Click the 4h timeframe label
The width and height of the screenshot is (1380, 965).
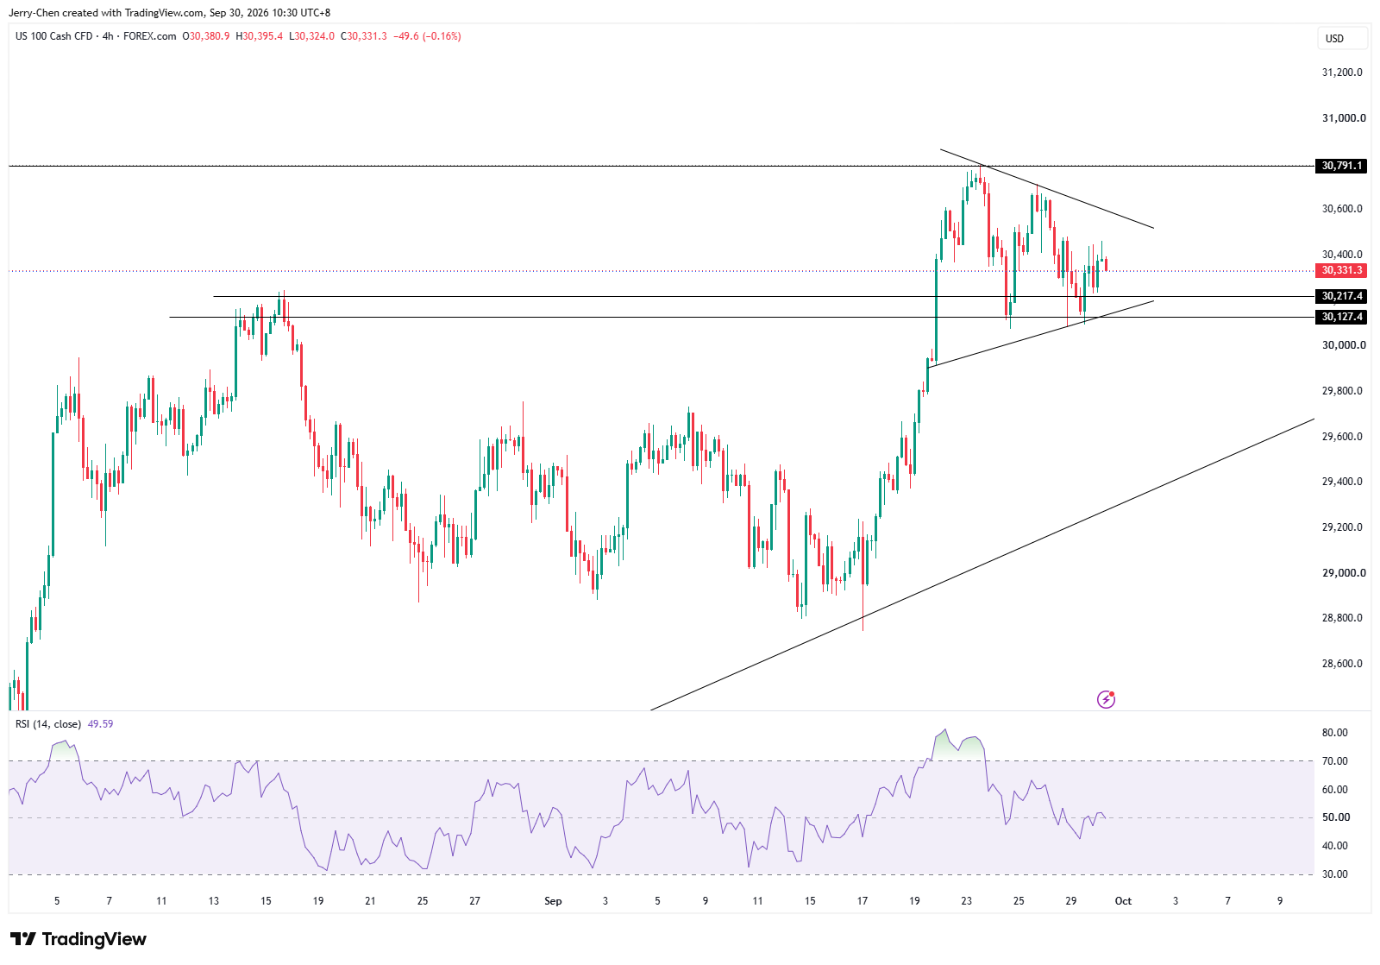pos(108,36)
